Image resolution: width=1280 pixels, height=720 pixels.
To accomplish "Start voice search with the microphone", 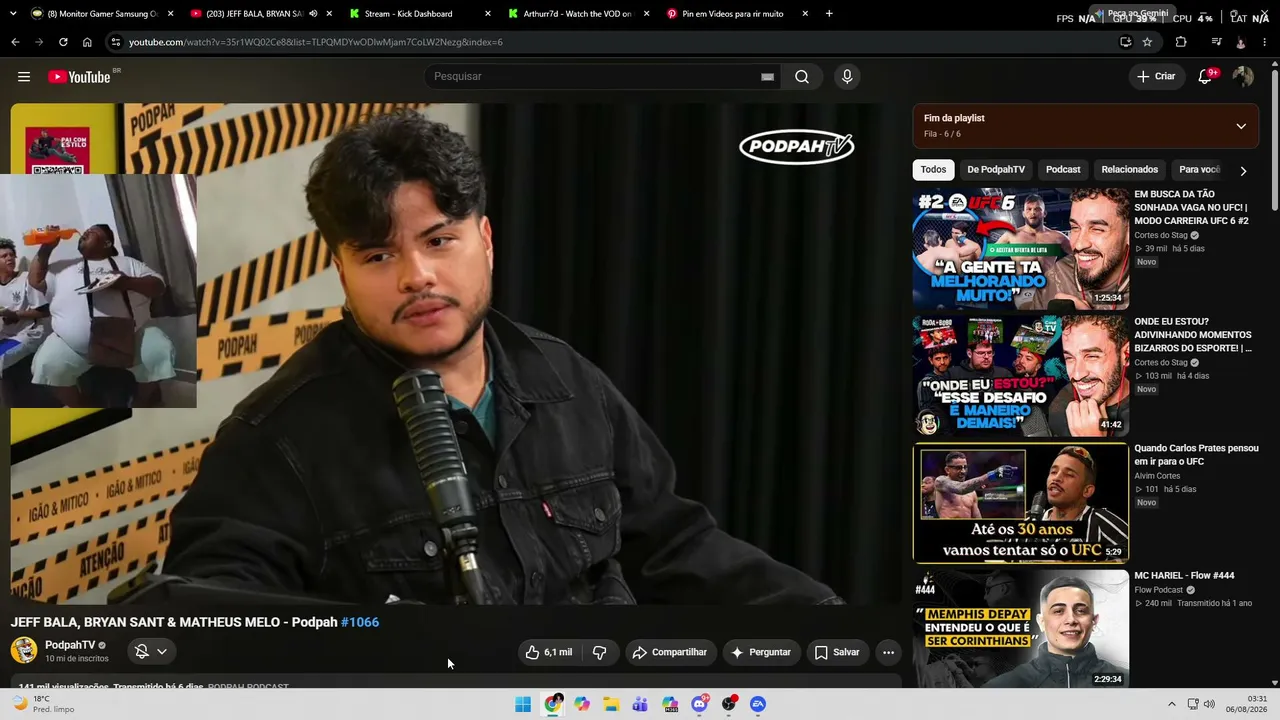I will click(847, 77).
